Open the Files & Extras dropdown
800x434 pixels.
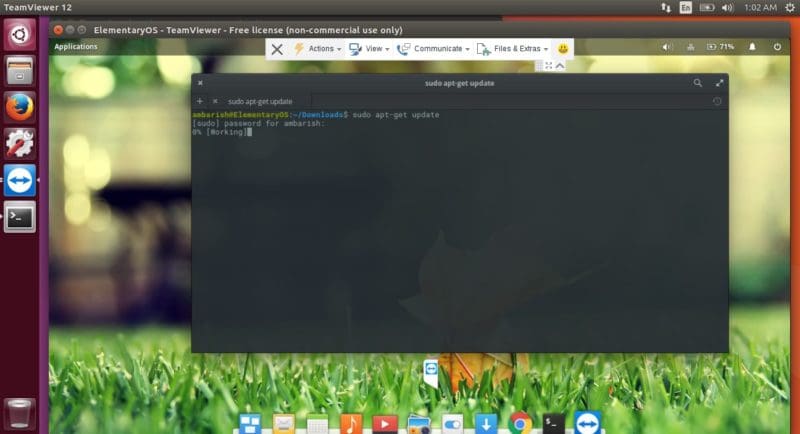tap(513, 49)
